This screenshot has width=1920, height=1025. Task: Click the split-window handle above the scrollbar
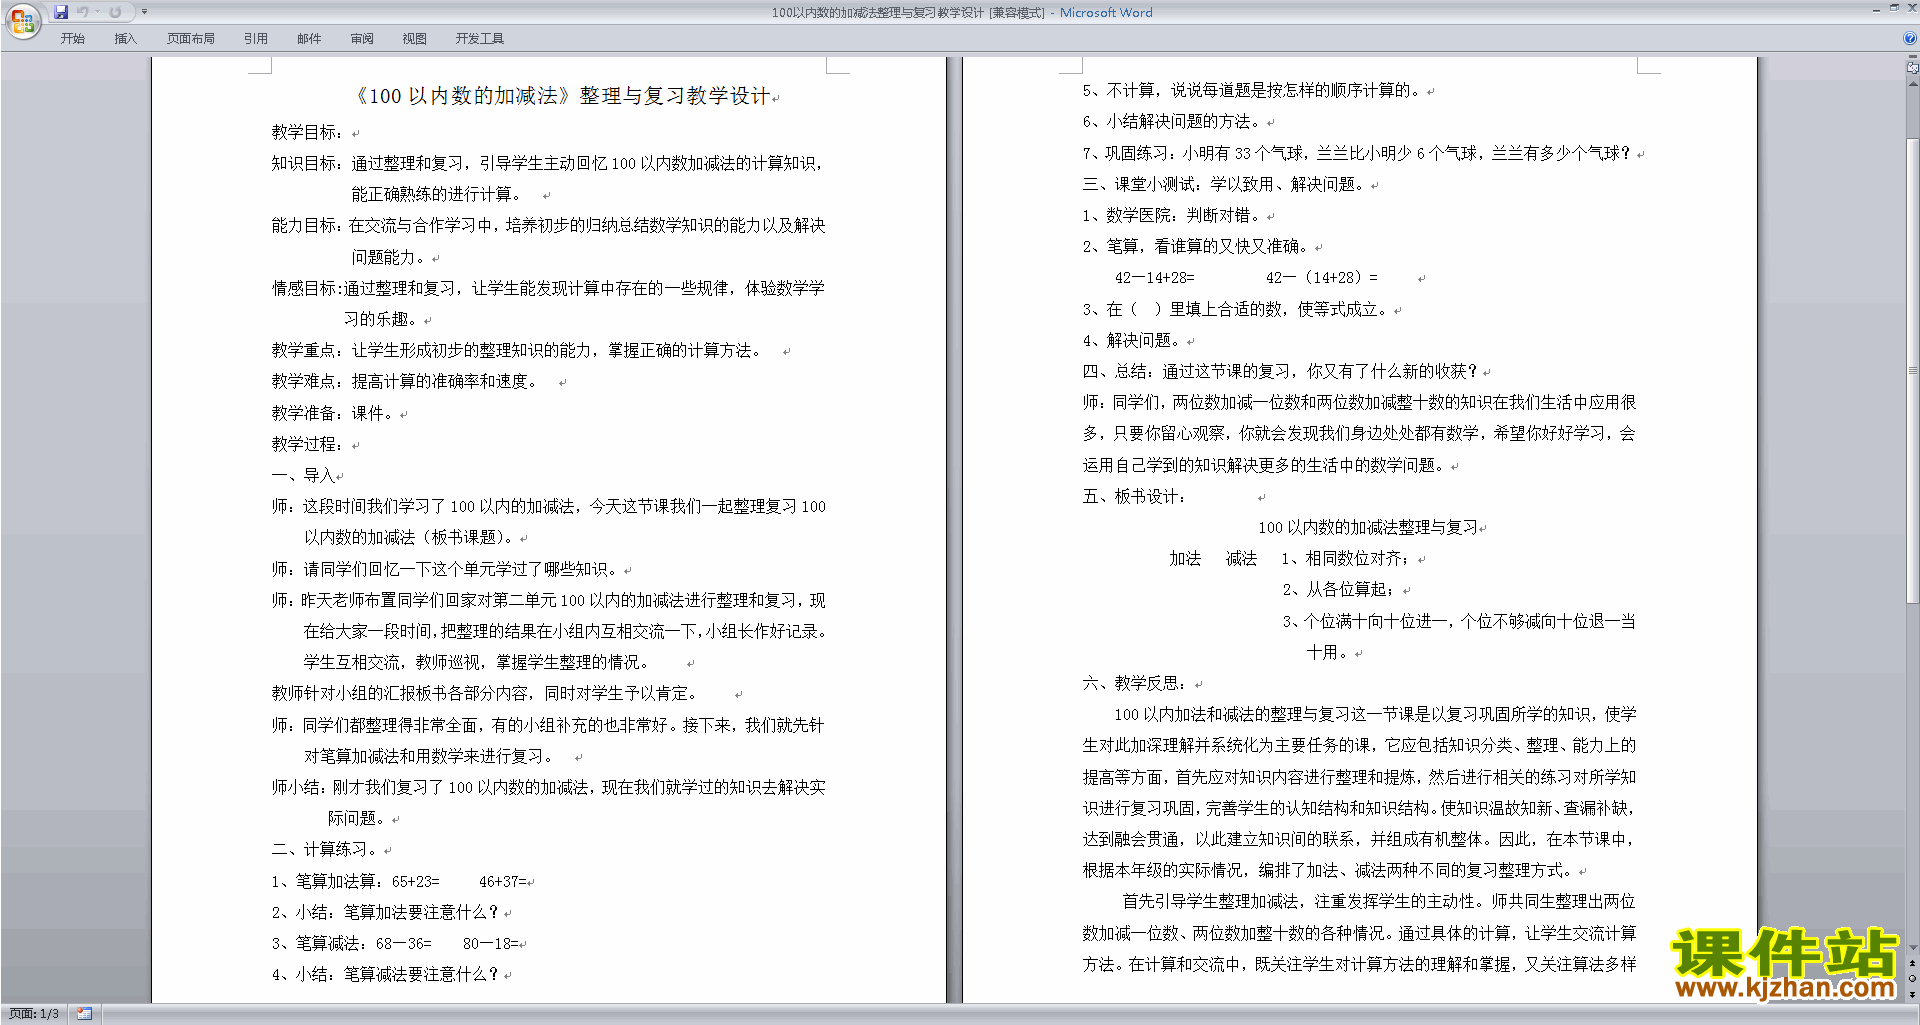[x=1913, y=57]
